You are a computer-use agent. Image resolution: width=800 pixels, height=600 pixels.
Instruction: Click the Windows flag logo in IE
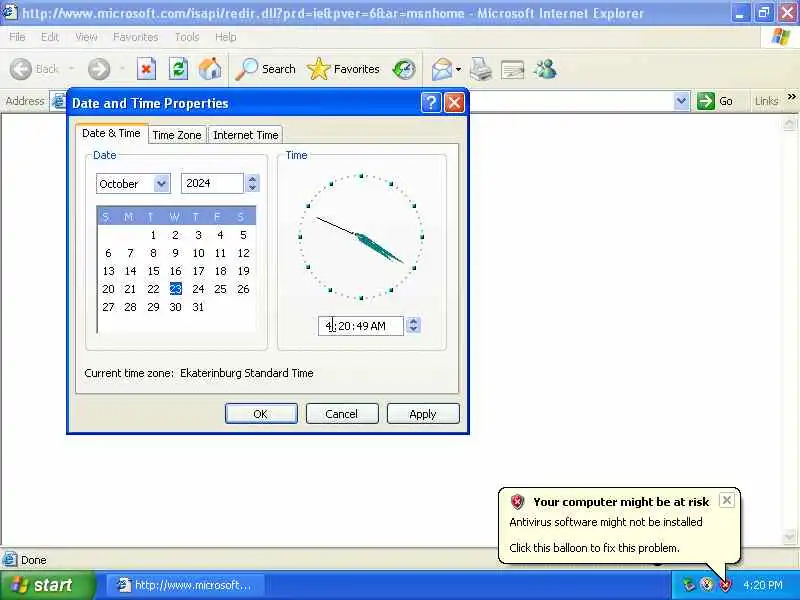tap(780, 37)
